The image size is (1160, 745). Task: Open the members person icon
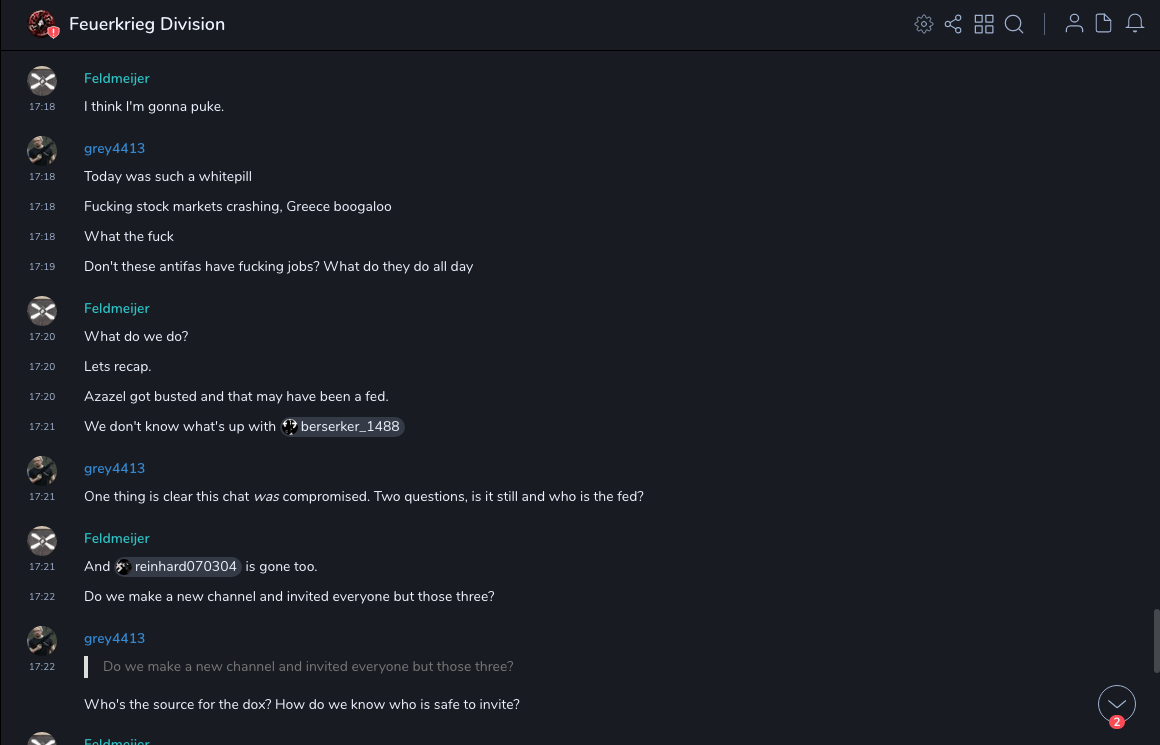pyautogui.click(x=1074, y=24)
